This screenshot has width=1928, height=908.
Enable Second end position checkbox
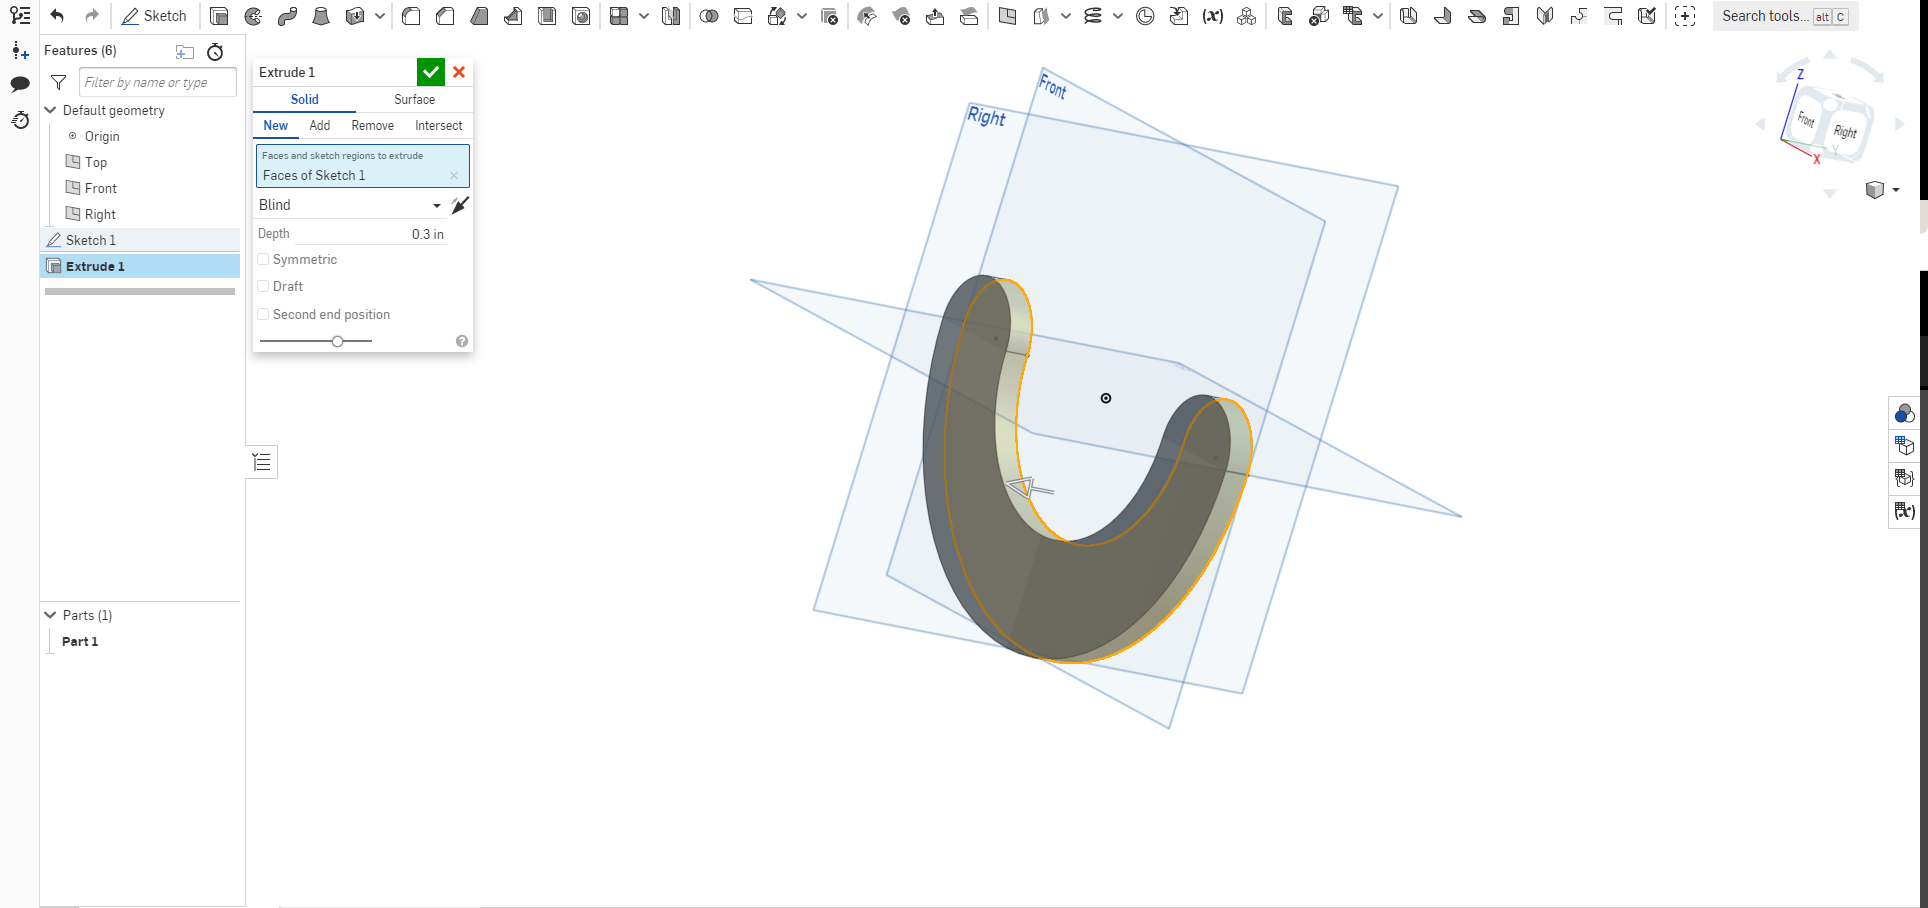click(263, 314)
